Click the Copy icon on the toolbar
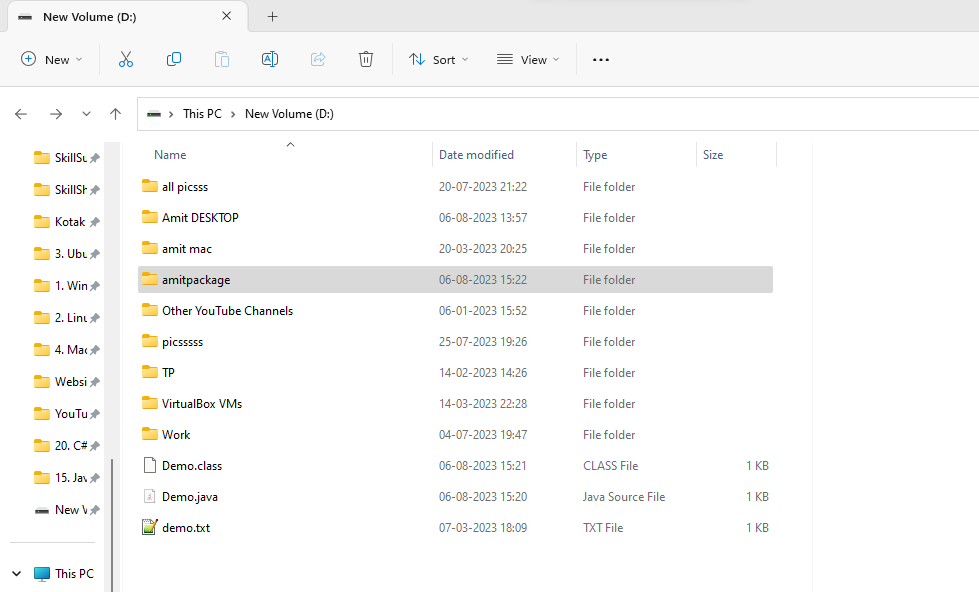The height and width of the screenshot is (592, 979). (174, 59)
